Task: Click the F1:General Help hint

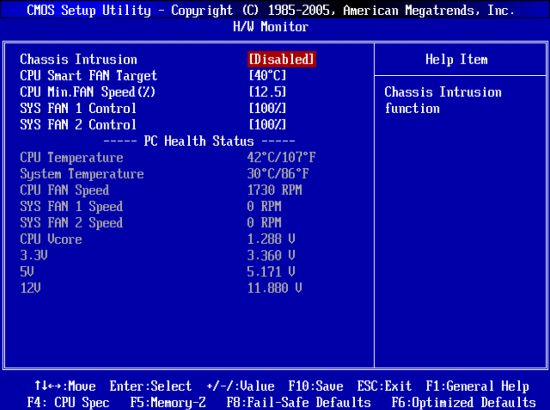Action: (x=477, y=387)
